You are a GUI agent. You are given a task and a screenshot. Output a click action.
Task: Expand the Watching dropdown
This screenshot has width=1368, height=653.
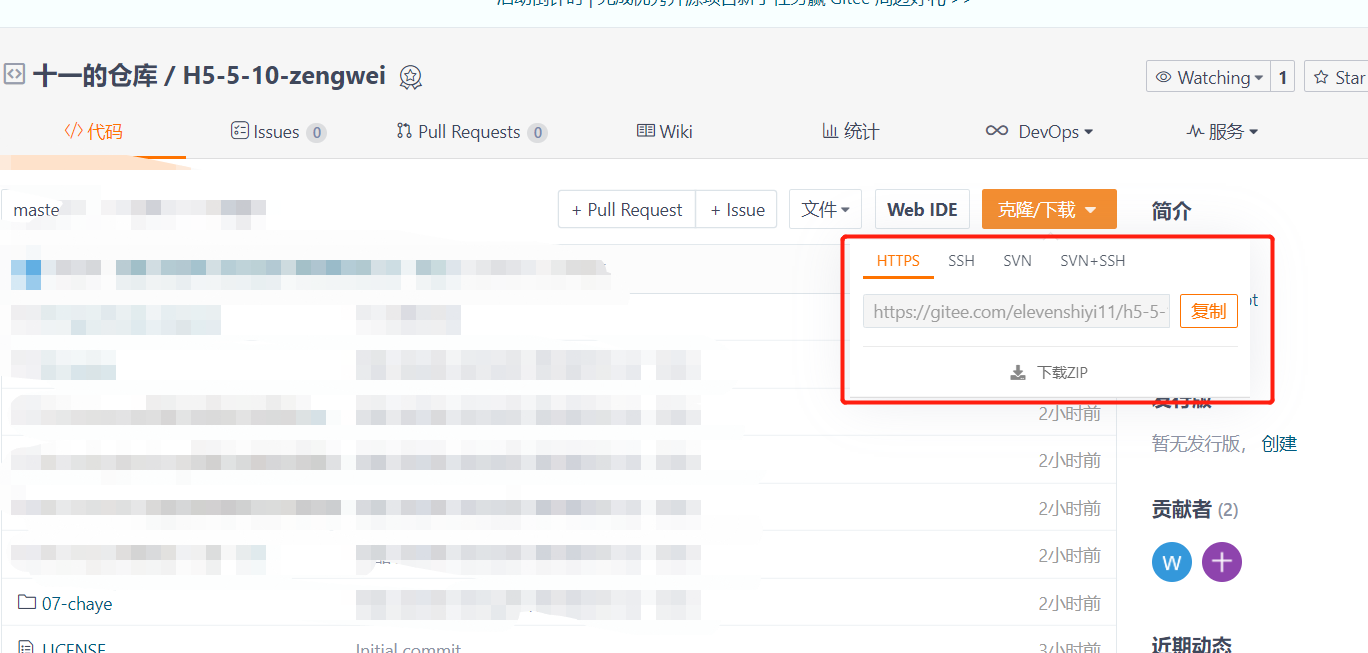[x=1208, y=77]
